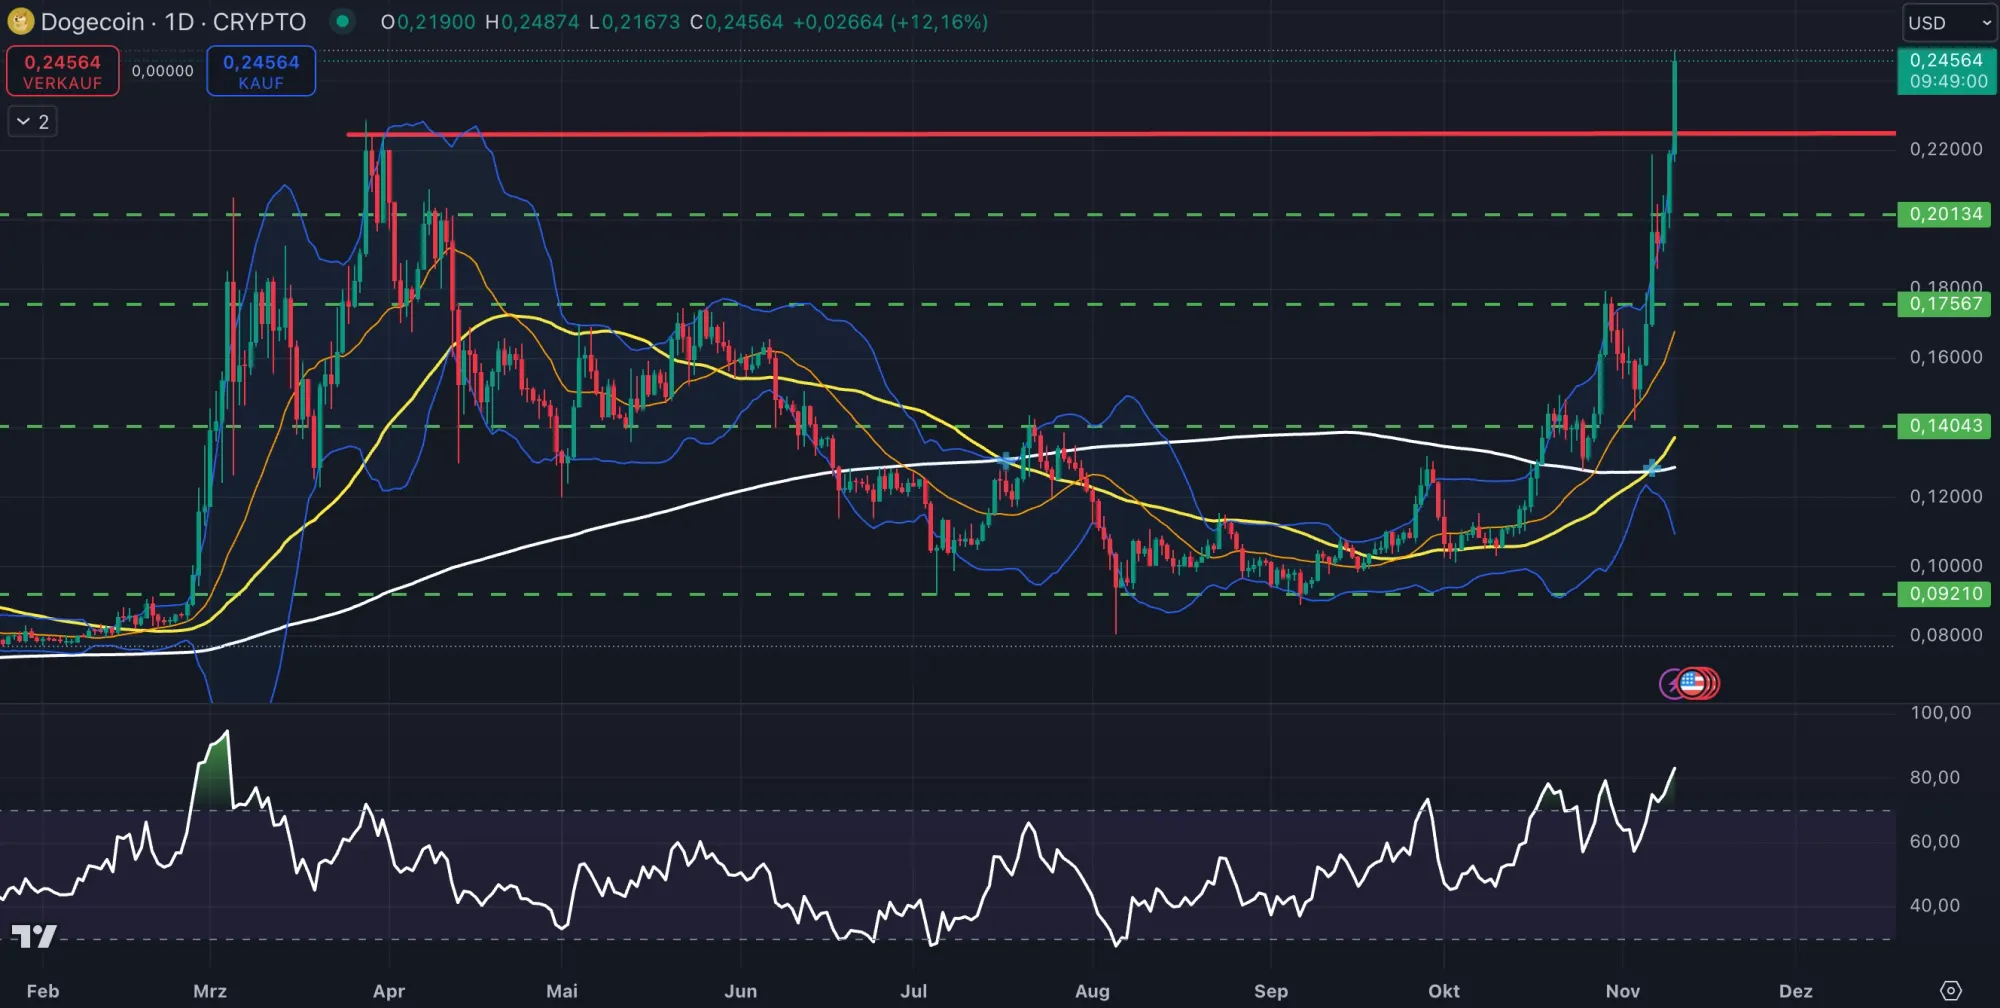Click the Mrz label on time axis

click(209, 991)
